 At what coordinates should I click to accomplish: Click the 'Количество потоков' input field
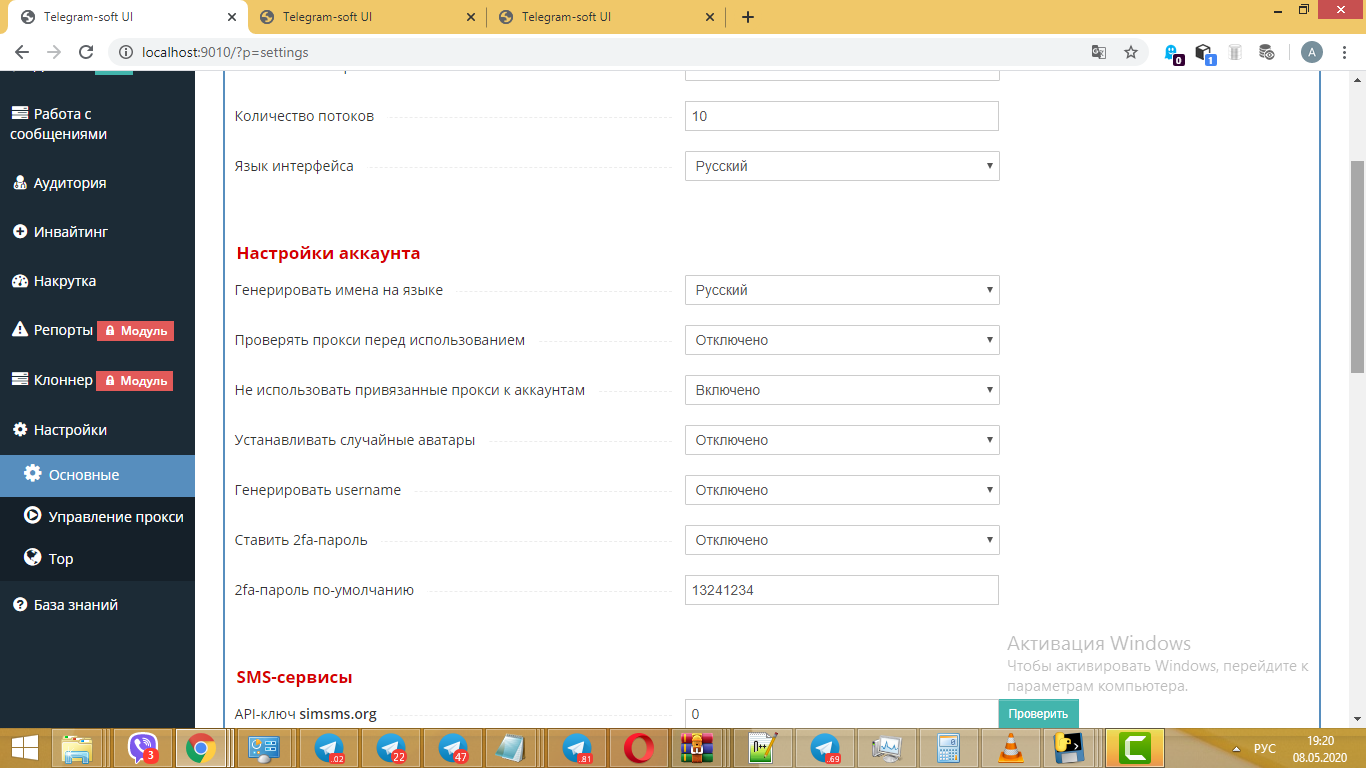click(x=842, y=116)
